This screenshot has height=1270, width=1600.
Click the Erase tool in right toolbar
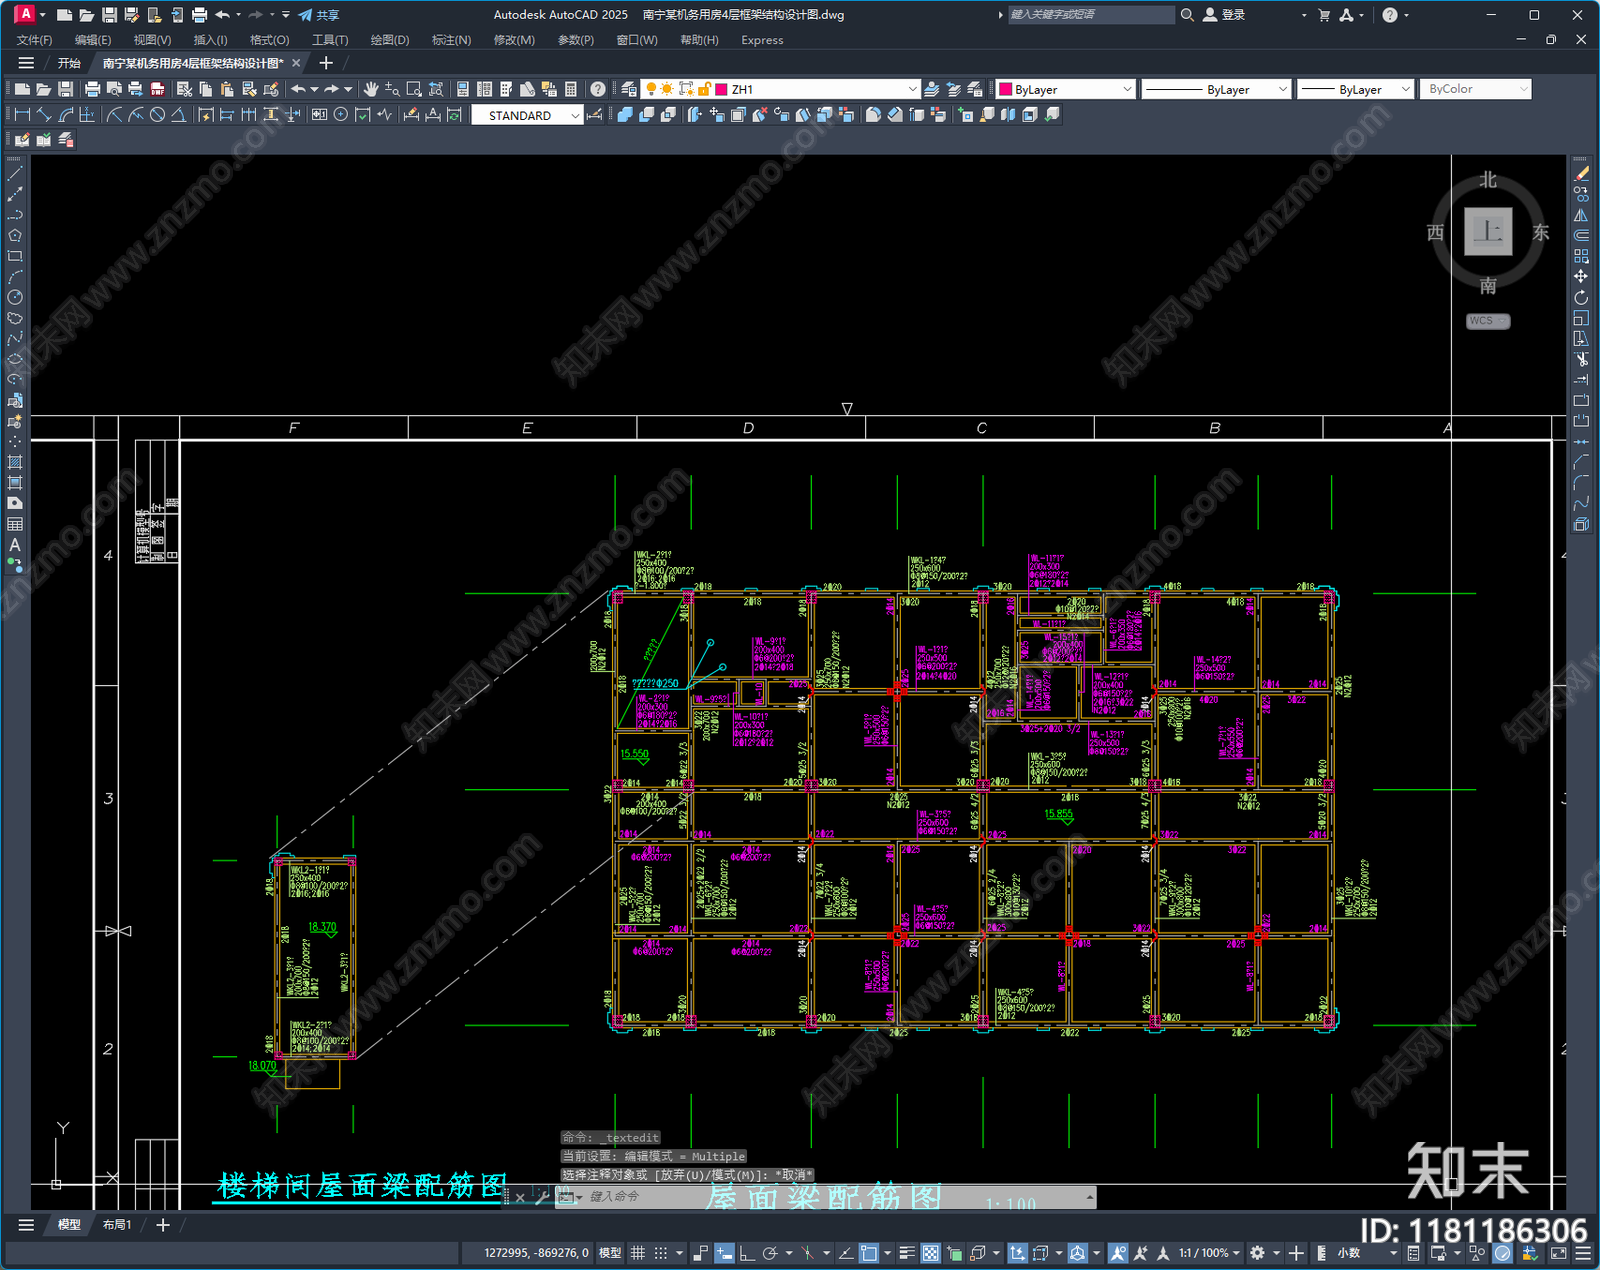tap(1581, 174)
